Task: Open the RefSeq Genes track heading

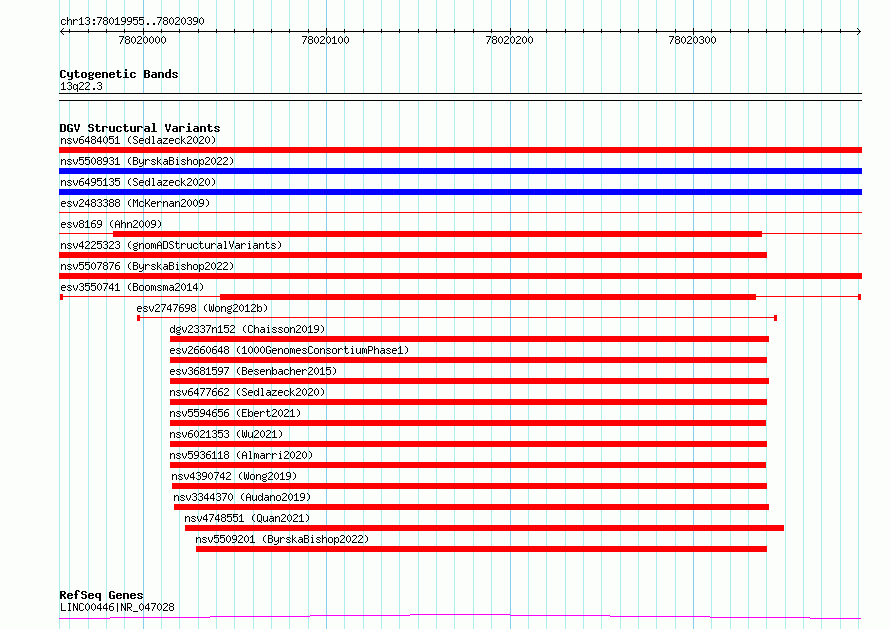Action: [x=101, y=595]
